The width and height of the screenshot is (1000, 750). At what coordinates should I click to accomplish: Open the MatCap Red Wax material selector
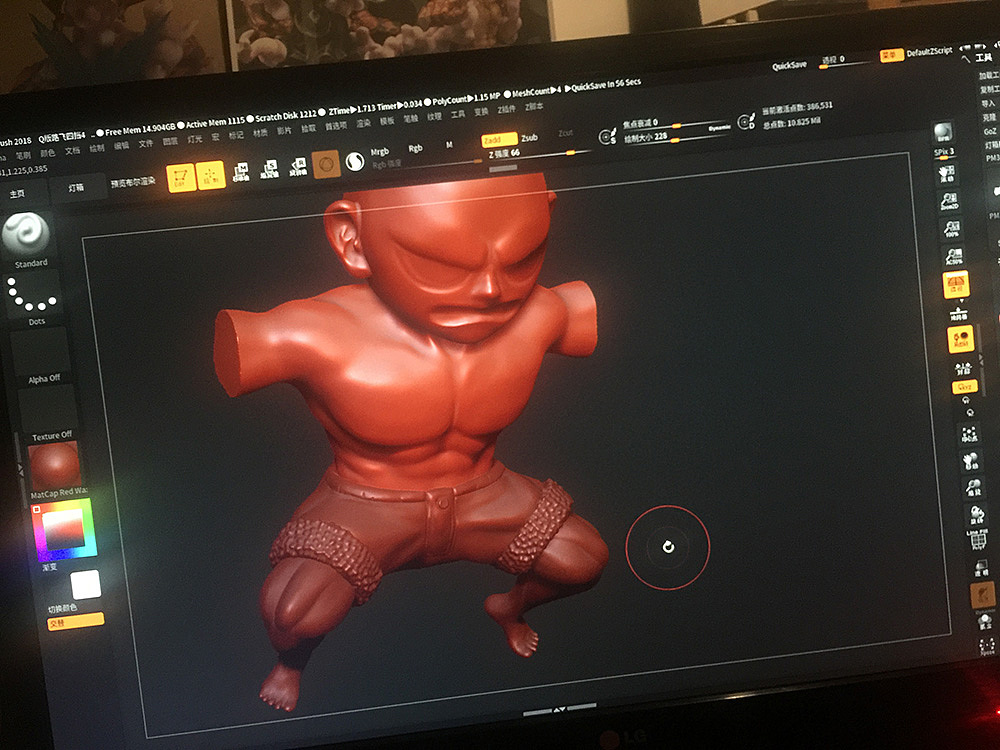(54, 464)
